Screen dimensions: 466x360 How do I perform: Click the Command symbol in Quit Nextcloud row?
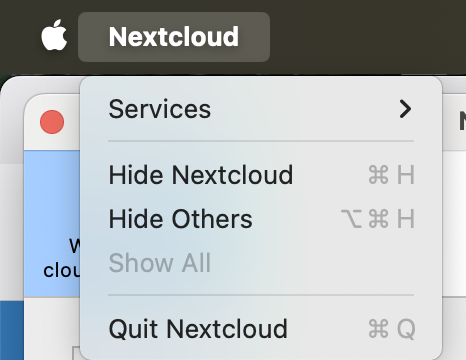379,329
